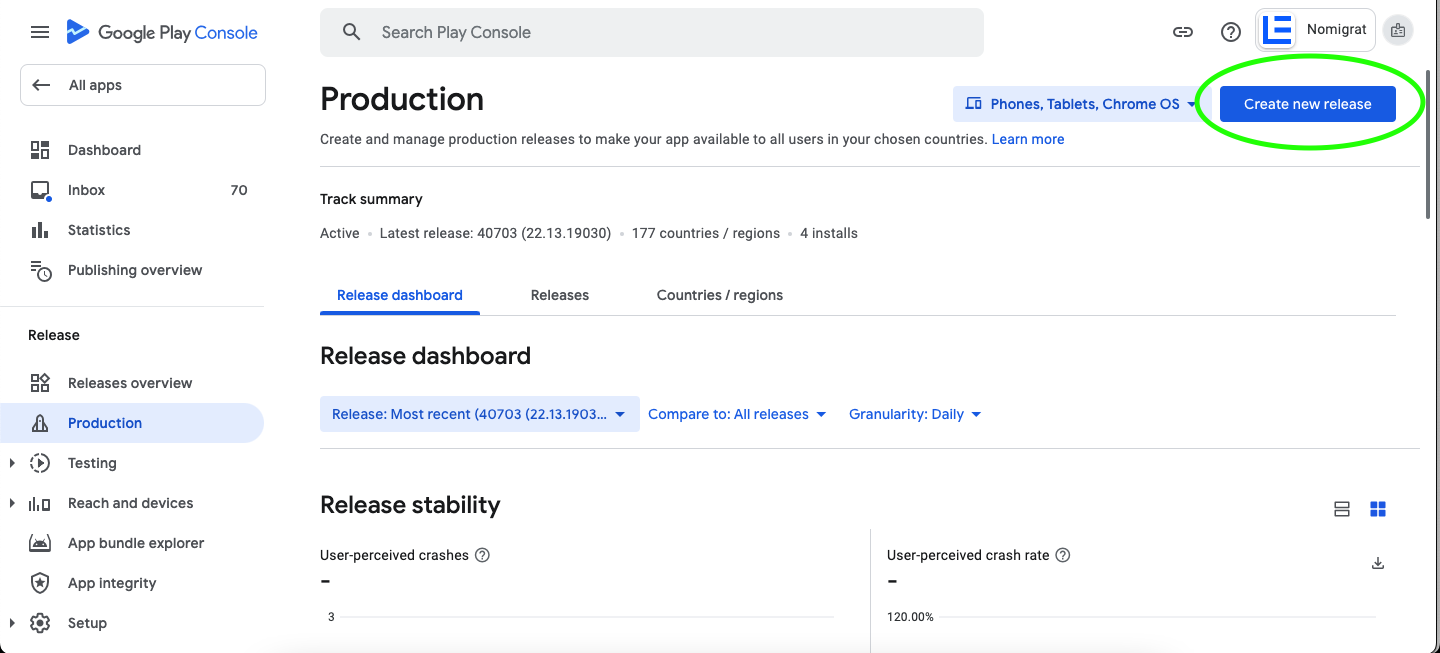This screenshot has height=653, width=1440.
Task: Click the 177 countries / regions summary
Action: coord(706,233)
